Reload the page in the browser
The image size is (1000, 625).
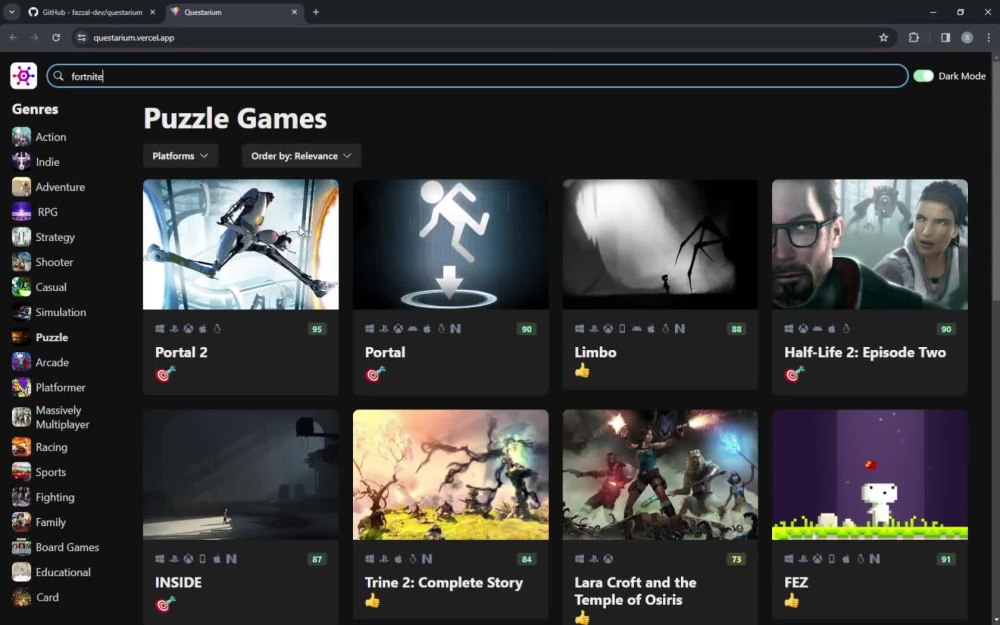[x=56, y=38]
